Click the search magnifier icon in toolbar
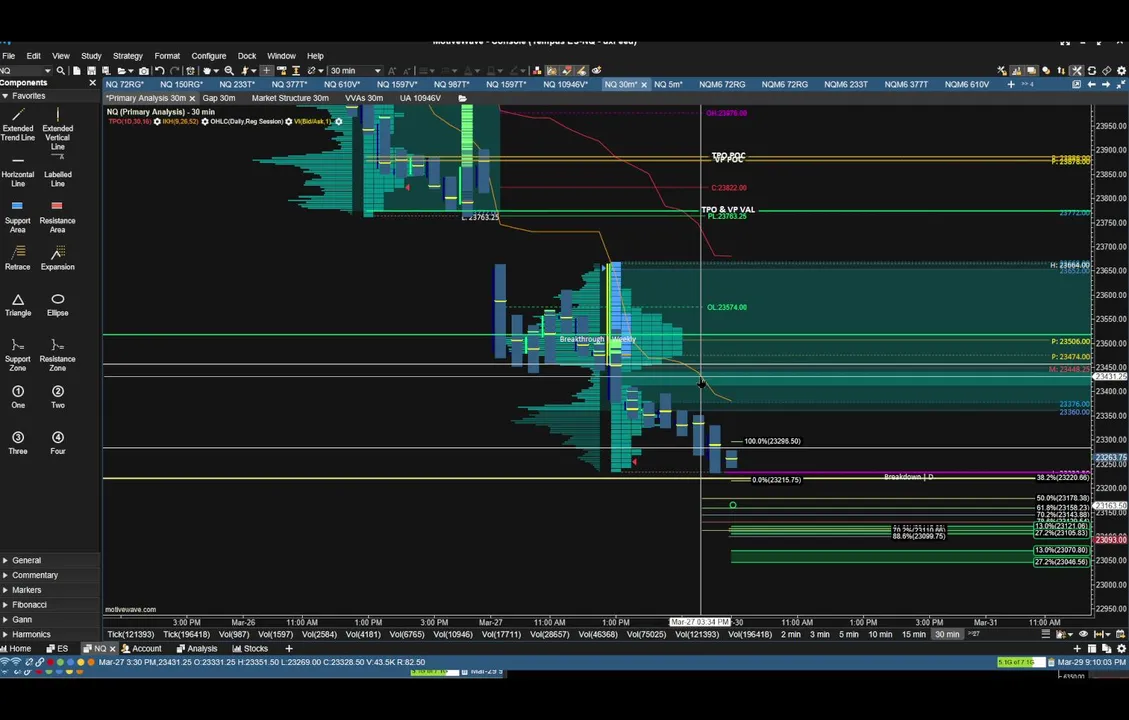Screen dimensions: 1129x720 pos(61,71)
